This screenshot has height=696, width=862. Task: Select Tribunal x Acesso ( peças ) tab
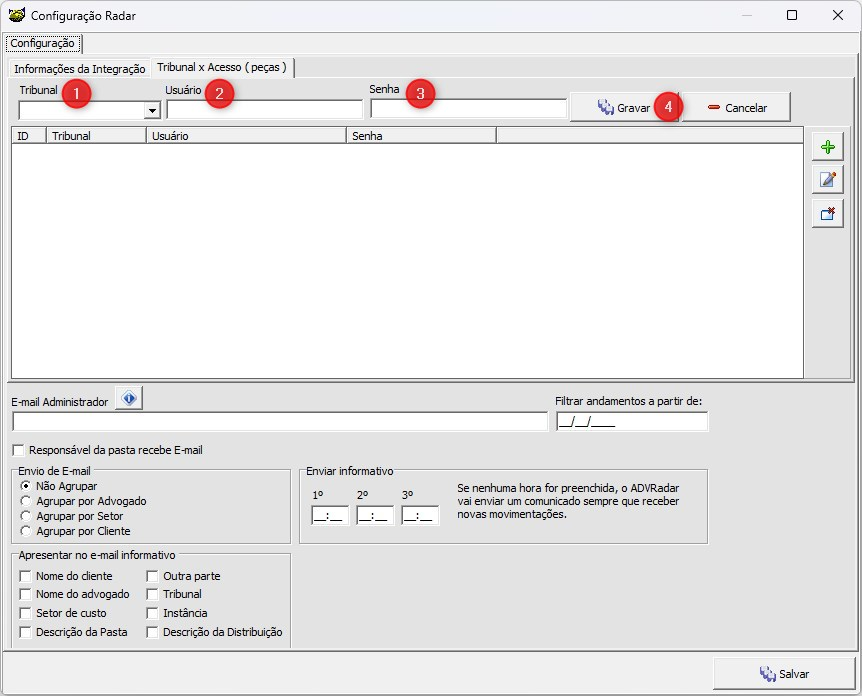(x=222, y=67)
